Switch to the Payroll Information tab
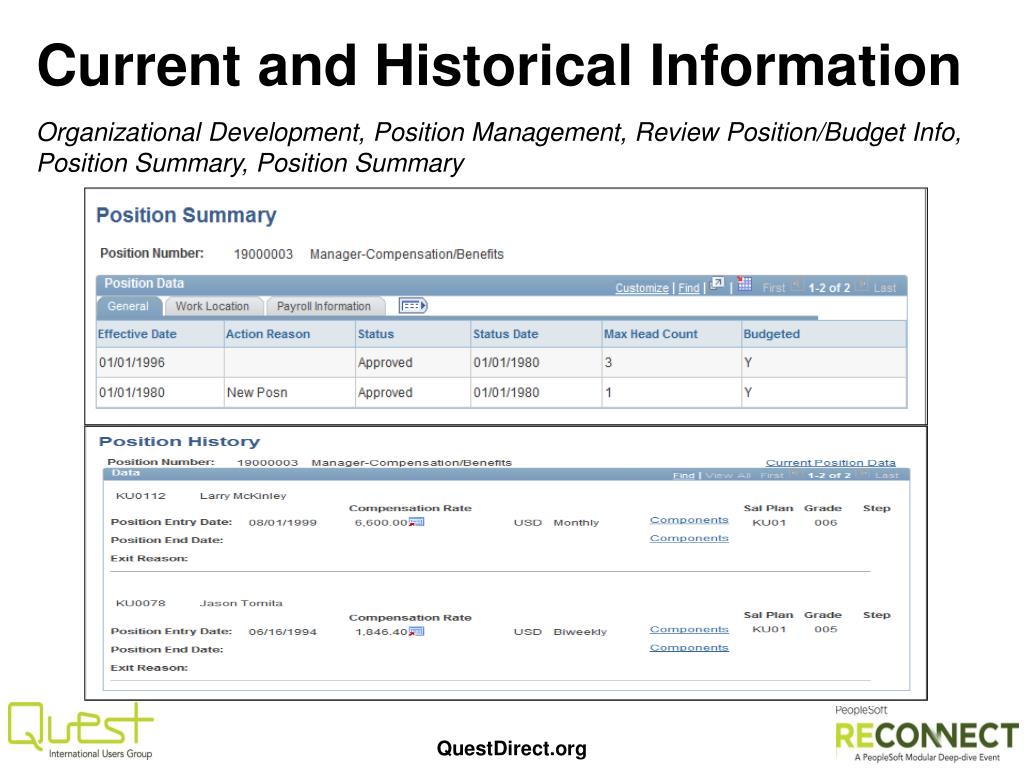 pos(324,306)
